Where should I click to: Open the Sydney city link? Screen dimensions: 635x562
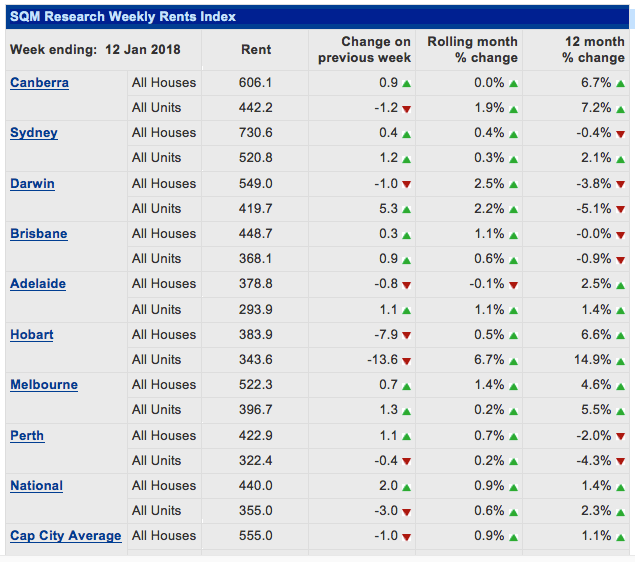pos(34,133)
